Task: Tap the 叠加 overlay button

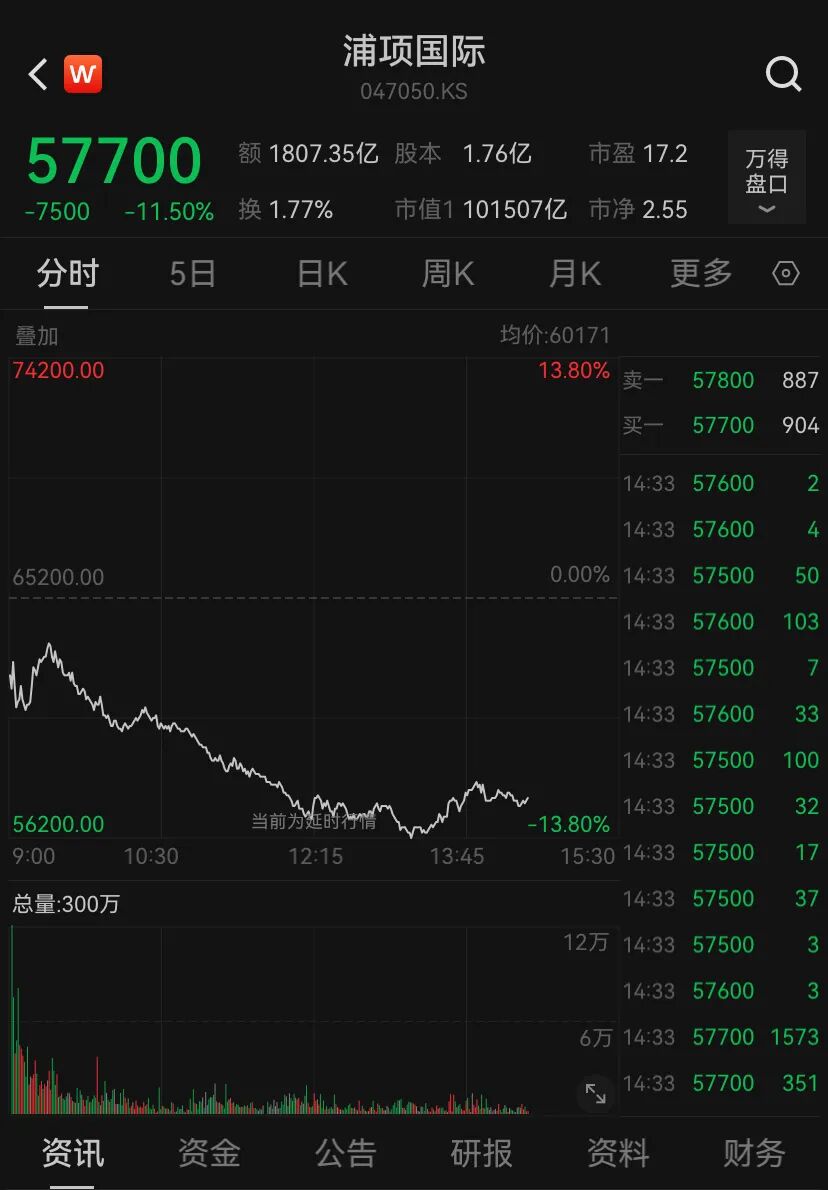Action: point(36,335)
